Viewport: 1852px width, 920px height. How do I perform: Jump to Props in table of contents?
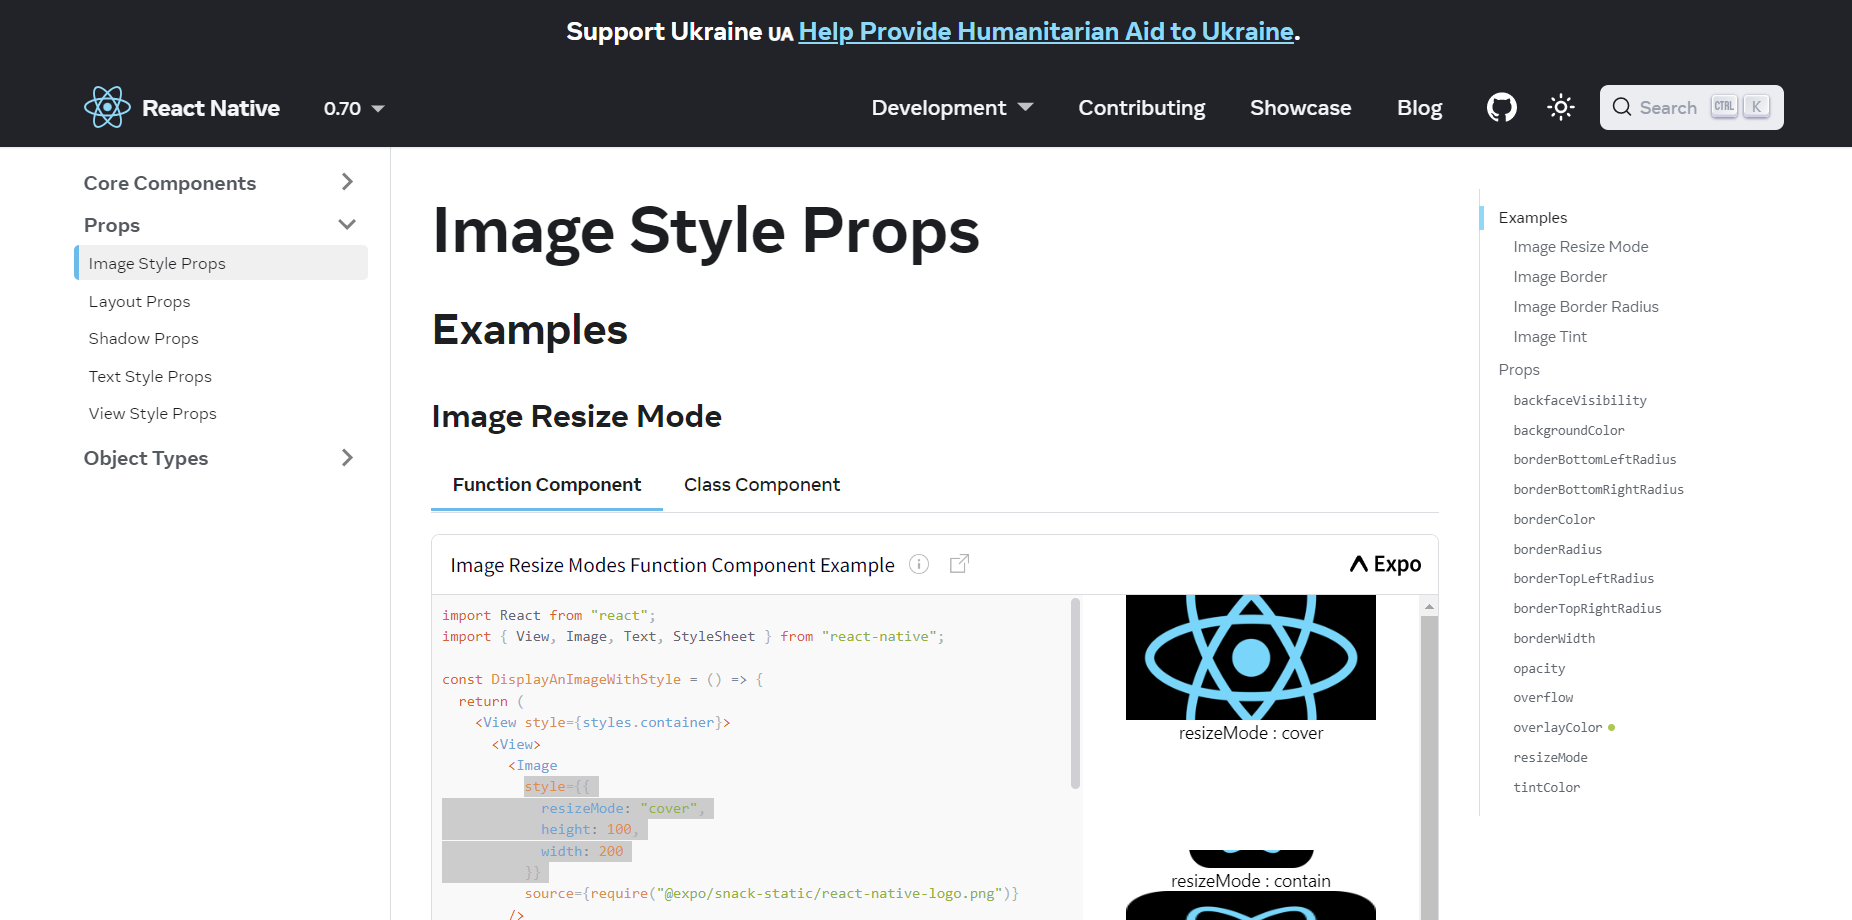click(1518, 370)
